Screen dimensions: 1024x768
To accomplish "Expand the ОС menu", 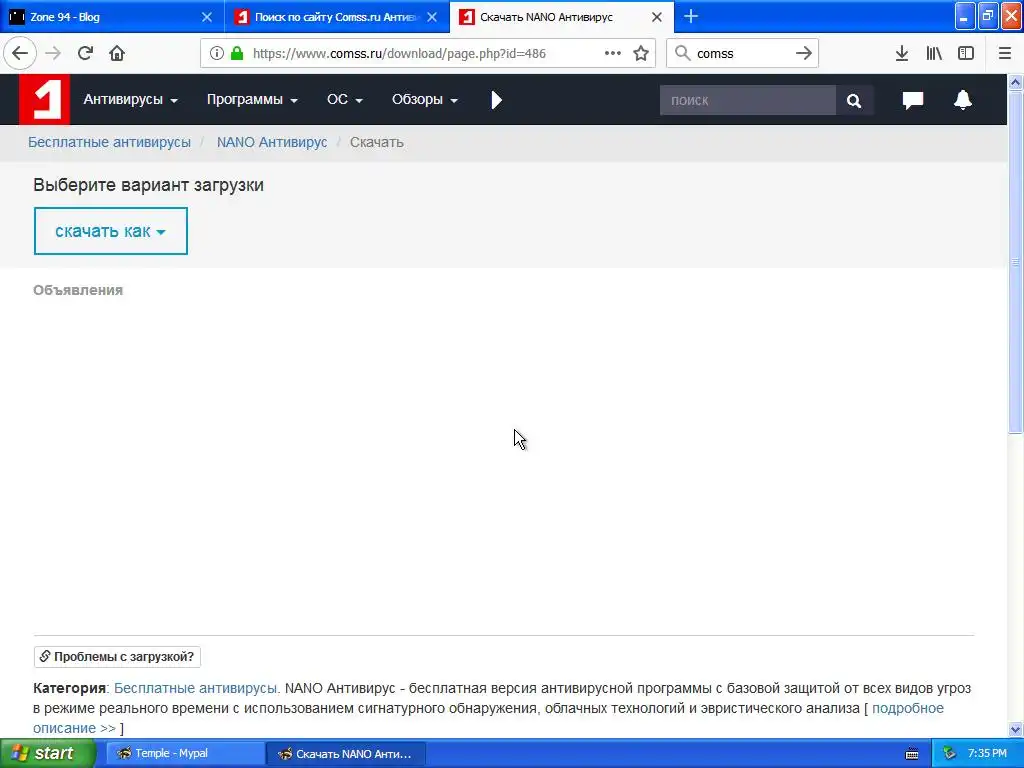I will tap(344, 99).
